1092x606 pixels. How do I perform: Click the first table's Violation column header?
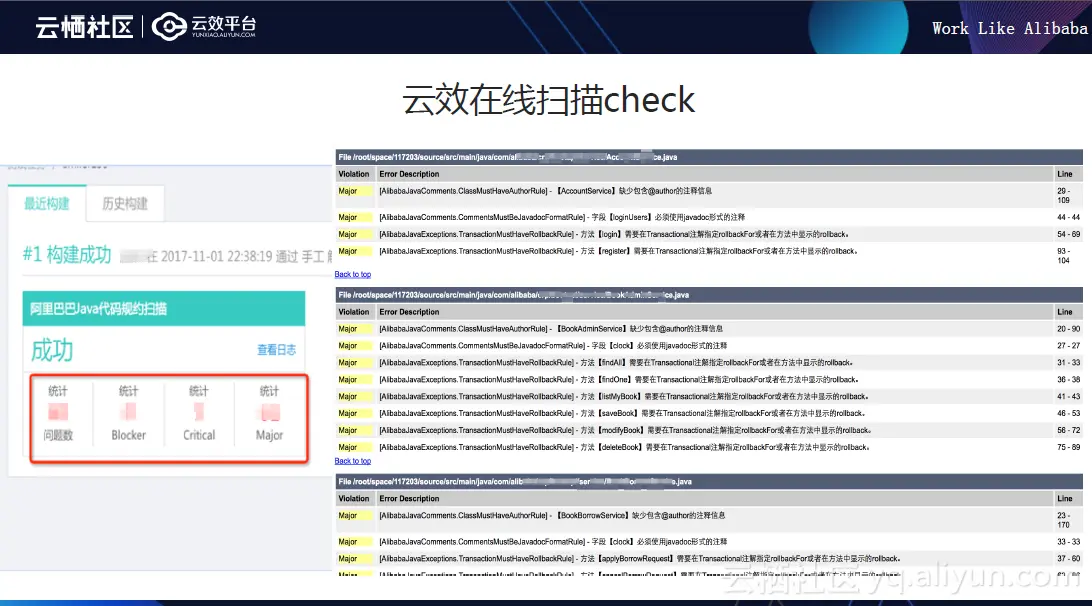coord(354,174)
